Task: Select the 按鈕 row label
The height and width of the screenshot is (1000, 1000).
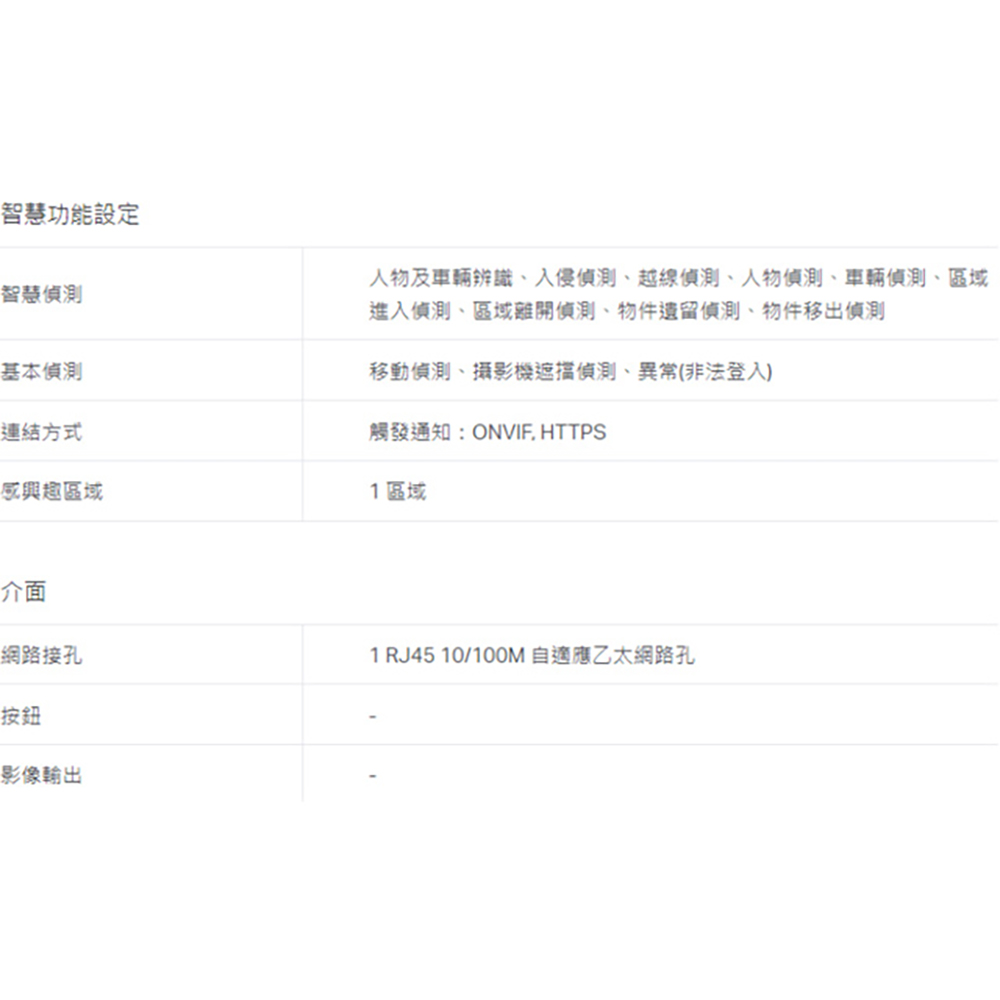Action: (x=22, y=716)
